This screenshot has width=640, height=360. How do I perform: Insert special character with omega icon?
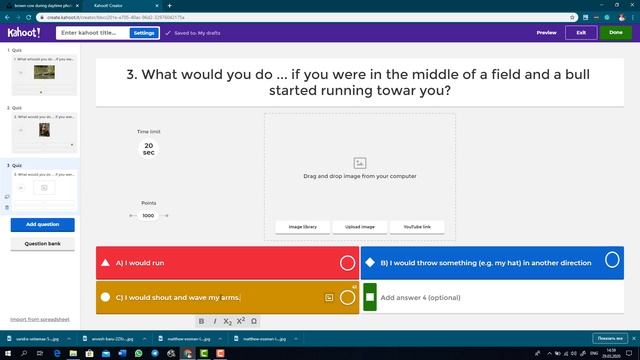point(254,322)
